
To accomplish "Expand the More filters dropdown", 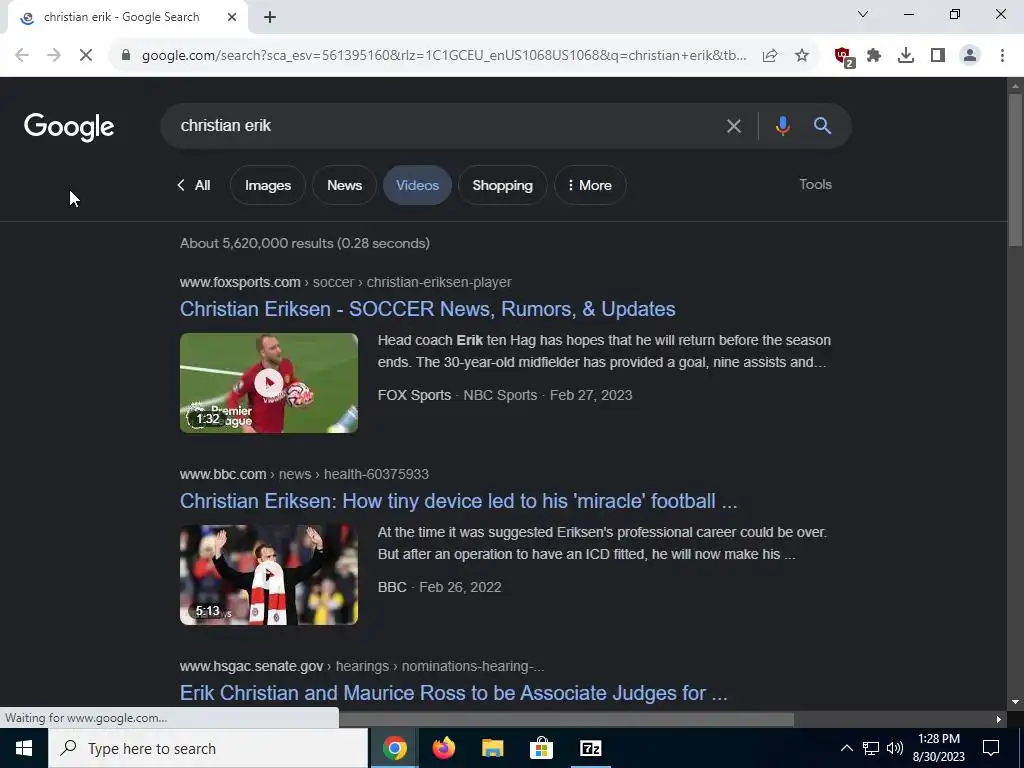I will click(x=590, y=185).
